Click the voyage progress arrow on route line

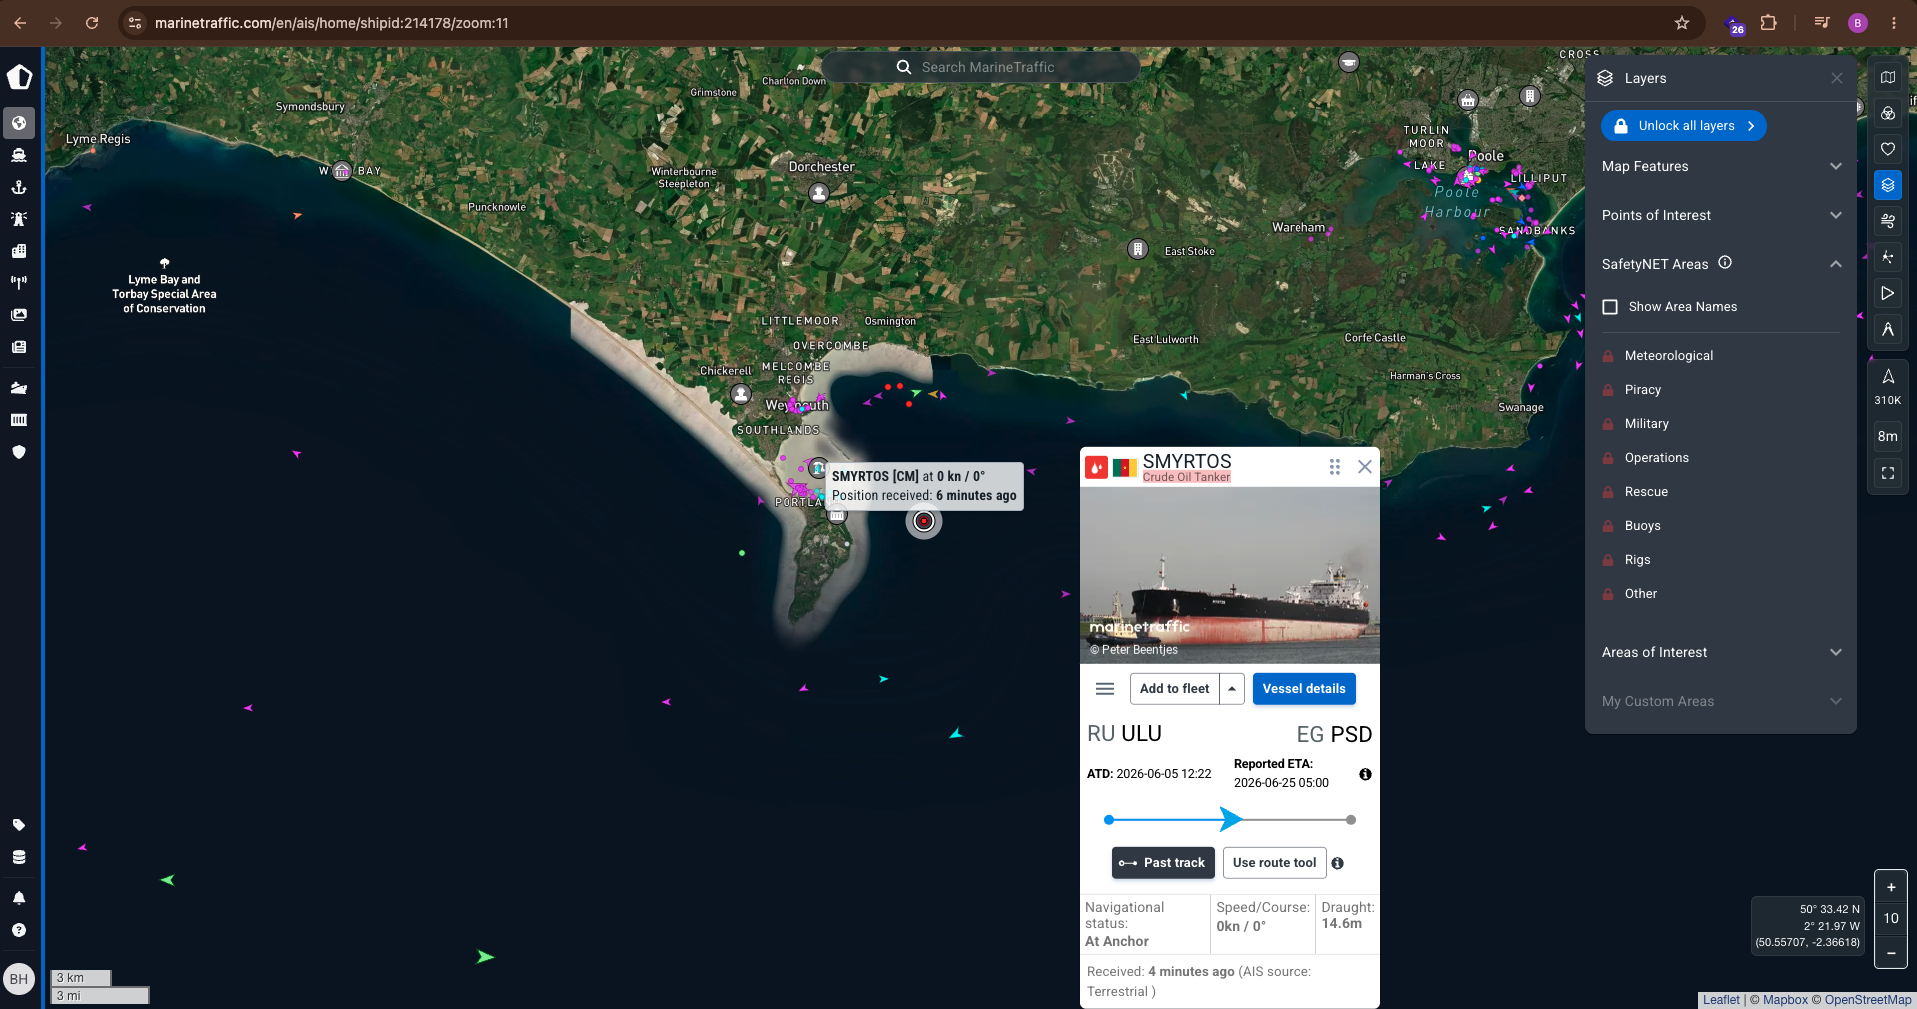(x=1231, y=820)
